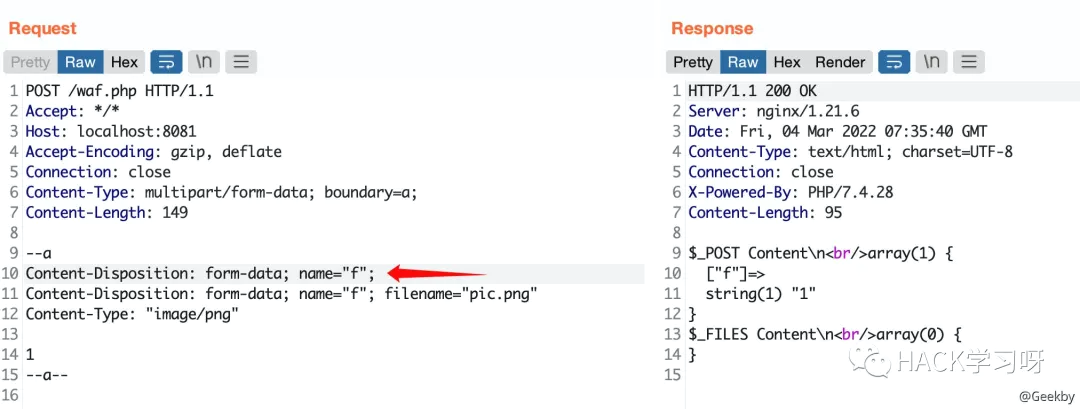The image size is (1080, 409).
Task: Show non-printable \n characters in Request
Action: (x=204, y=62)
